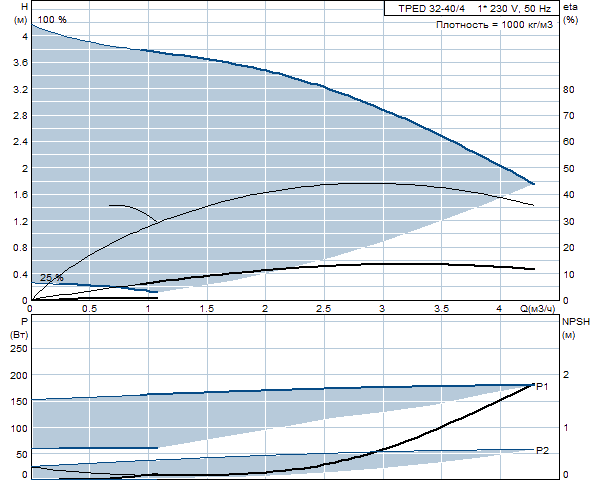Viewport: 592px width, 480px height.
Task: Click the '100 %' speed curve label
Action: [x=52, y=20]
